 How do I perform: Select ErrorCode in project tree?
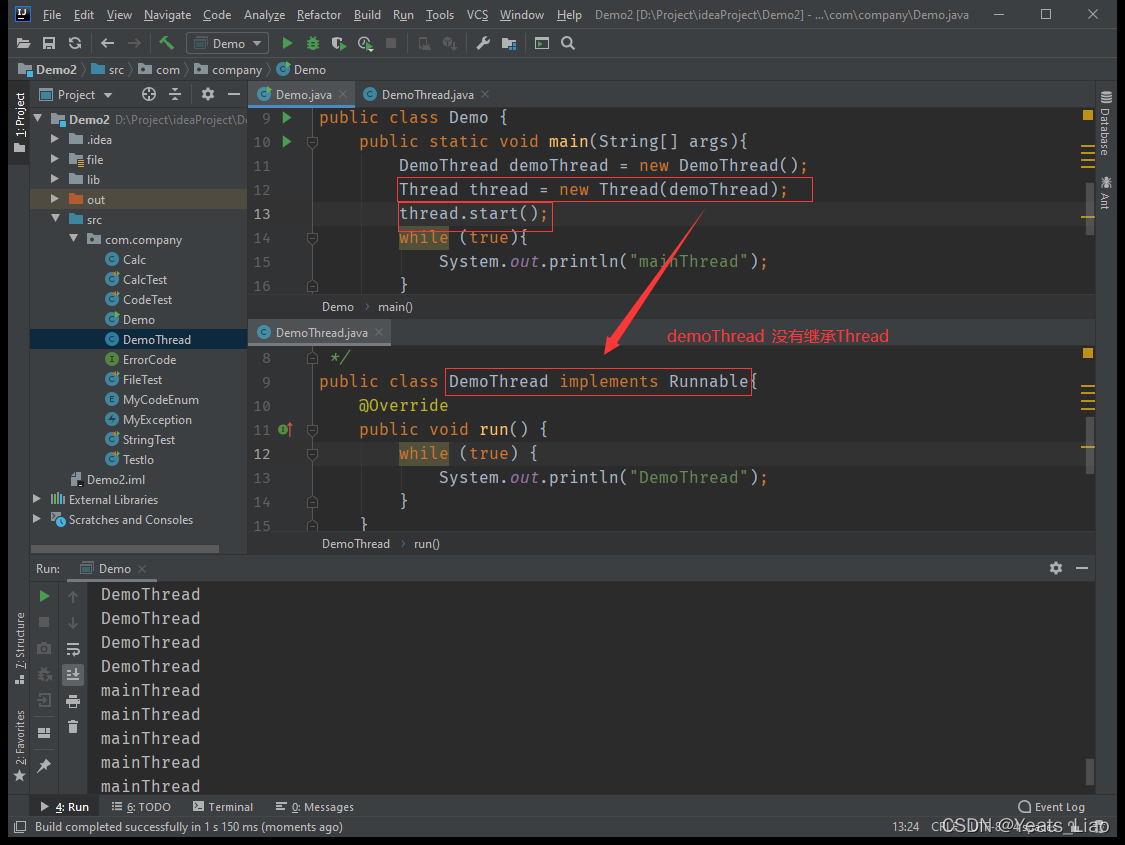[x=149, y=360]
